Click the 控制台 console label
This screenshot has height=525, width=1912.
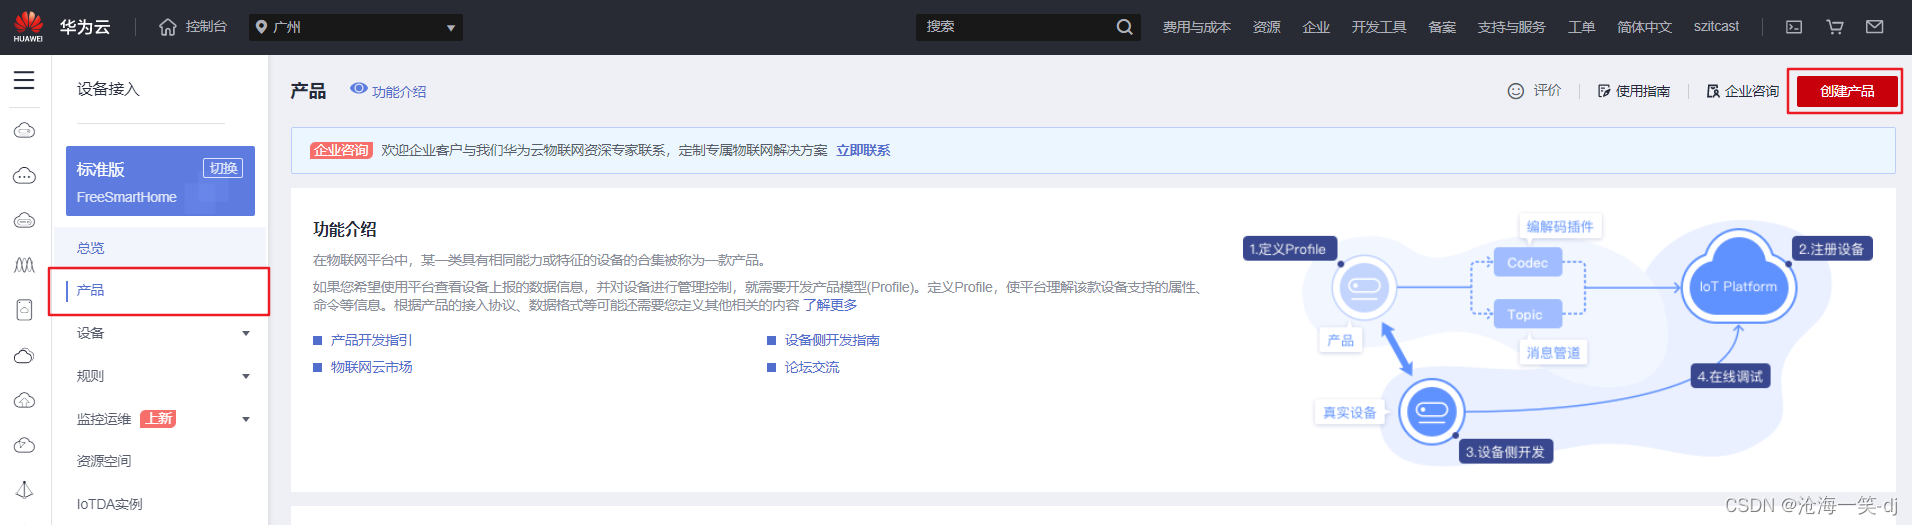pos(206,27)
